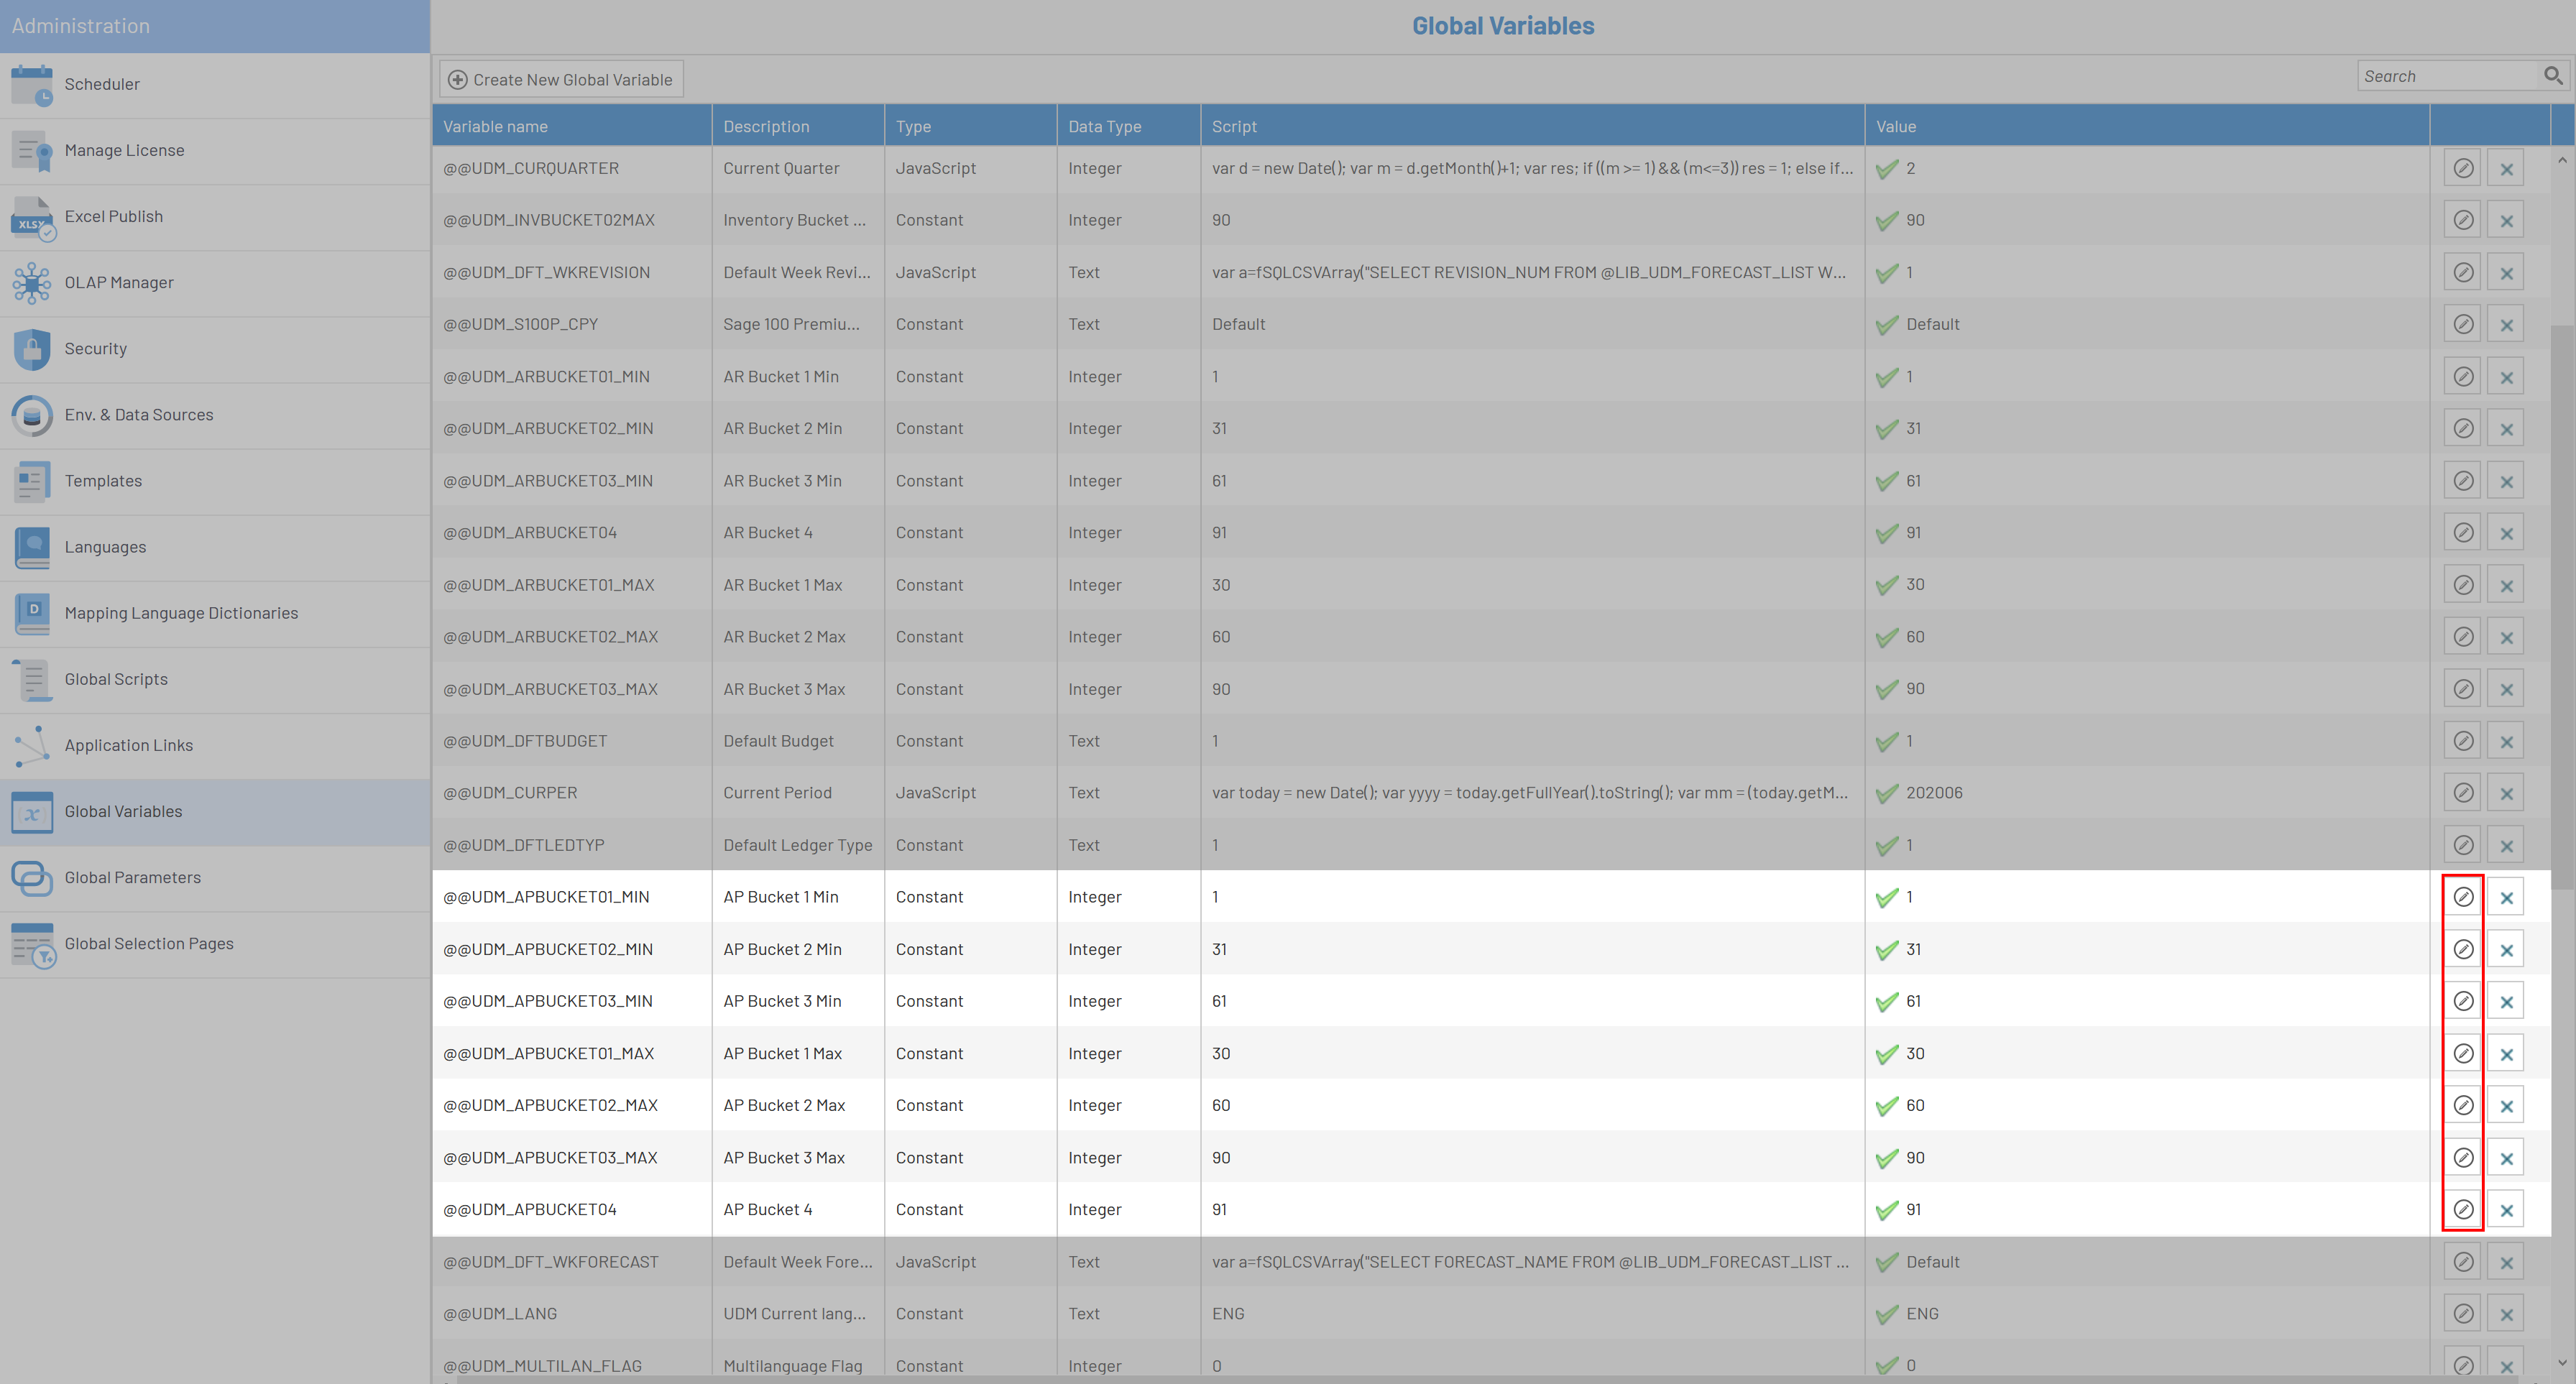The width and height of the screenshot is (2576, 1384).
Task: Sort by the Type column header
Action: tap(971, 126)
